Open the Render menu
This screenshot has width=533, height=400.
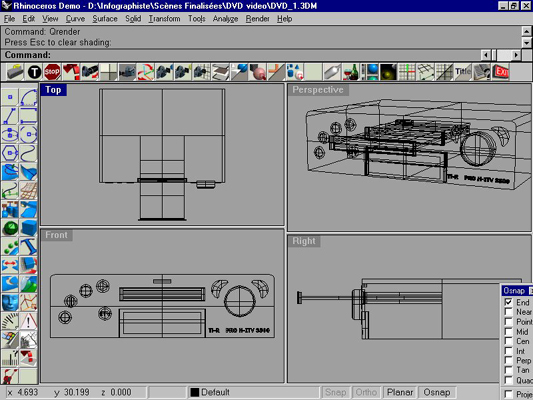pyautogui.click(x=257, y=19)
